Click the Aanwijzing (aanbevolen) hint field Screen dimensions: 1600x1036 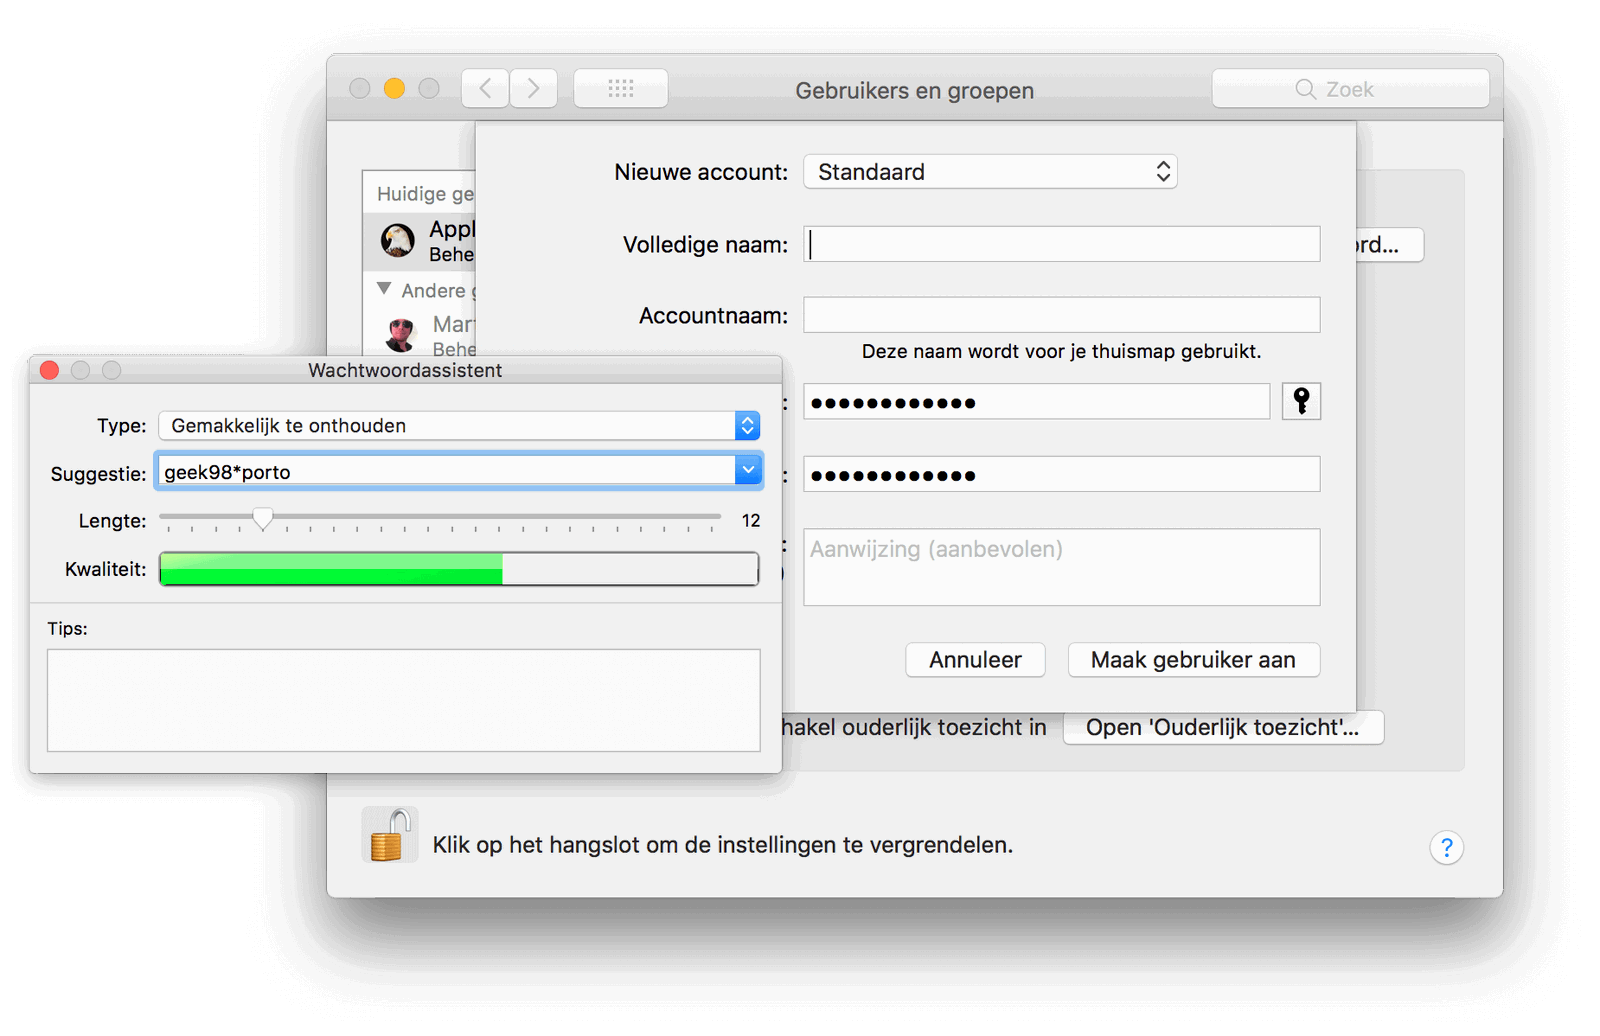(x=1061, y=567)
